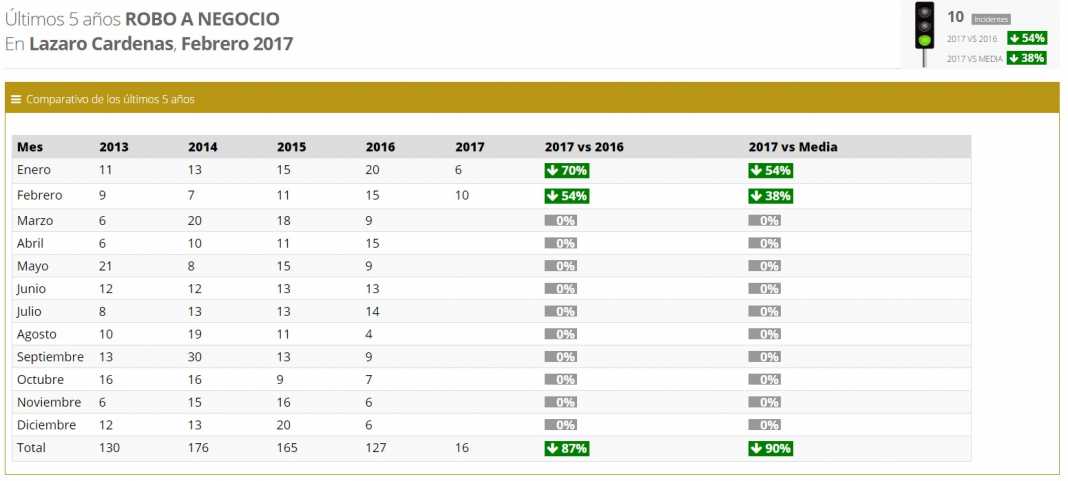This screenshot has height=481, width=1068.
Task: Select the Noviembre row label
Action: click(x=49, y=402)
